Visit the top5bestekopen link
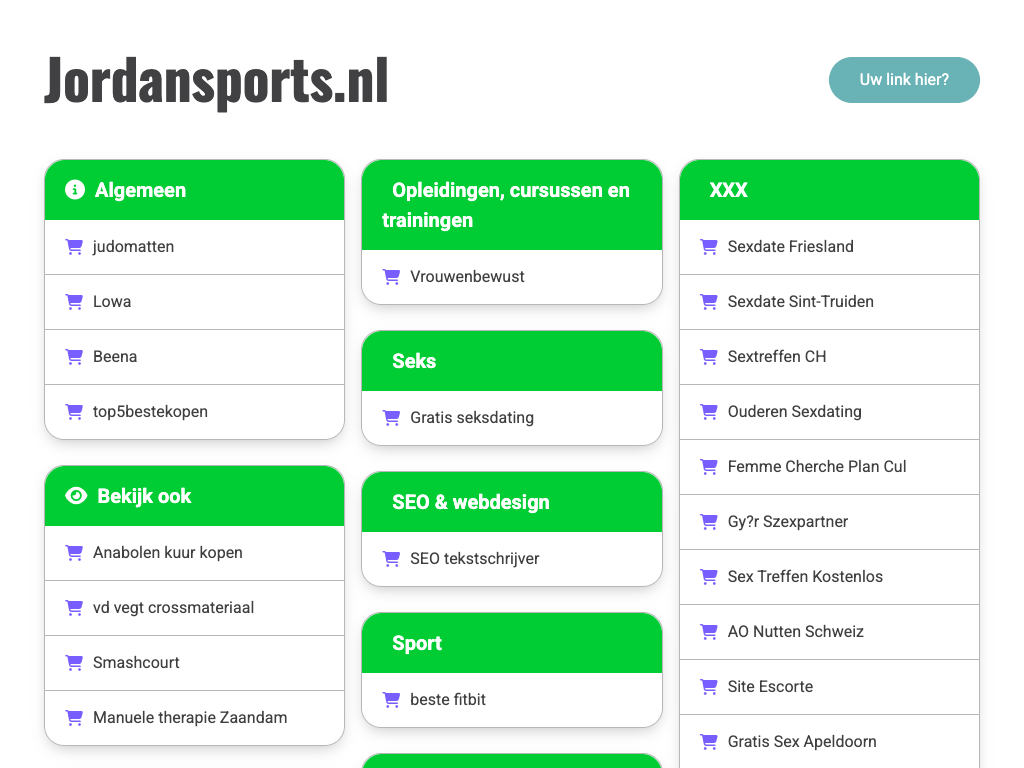This screenshot has height=768, width=1024. click(x=150, y=412)
